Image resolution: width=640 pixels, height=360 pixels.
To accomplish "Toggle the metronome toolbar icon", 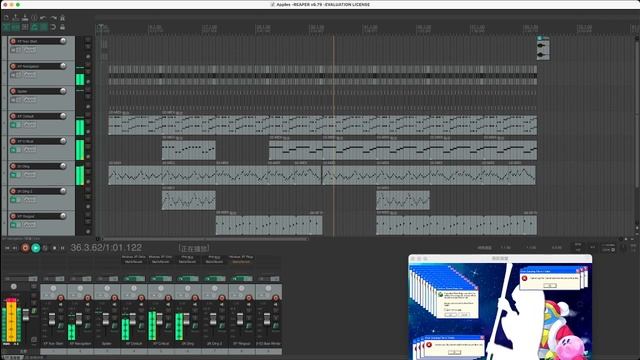I will pos(62,18).
